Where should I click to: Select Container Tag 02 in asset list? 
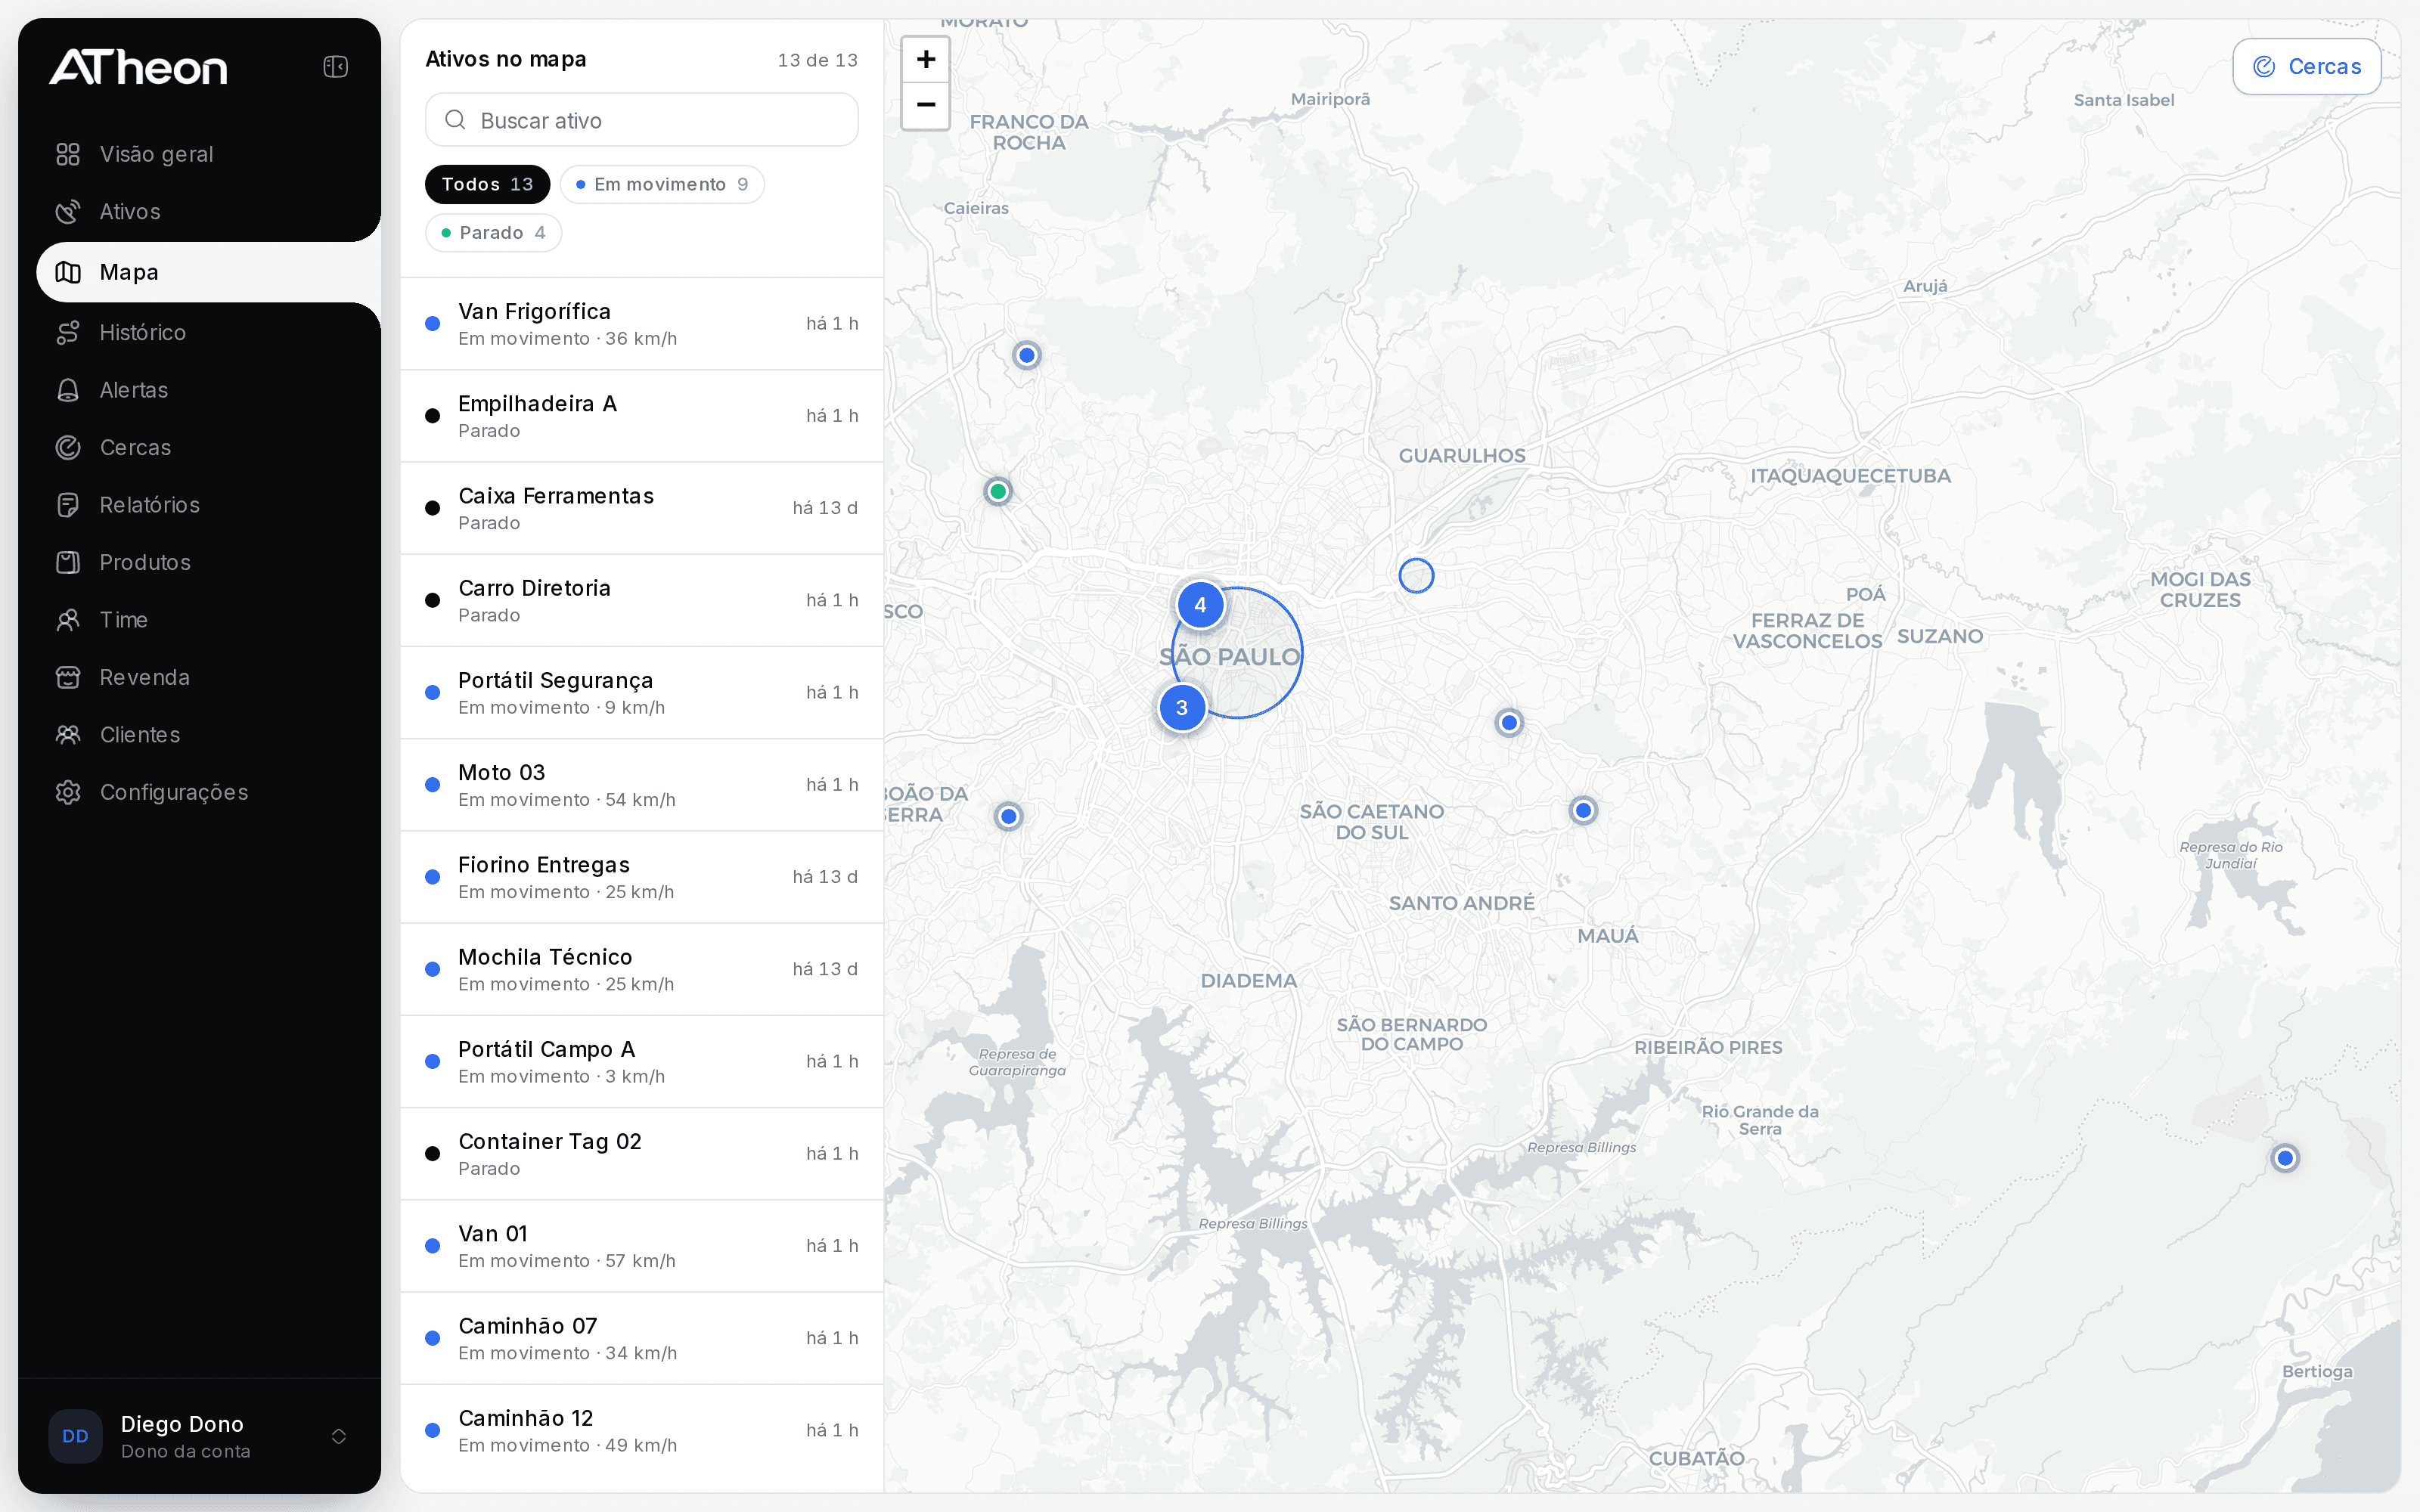coord(642,1154)
